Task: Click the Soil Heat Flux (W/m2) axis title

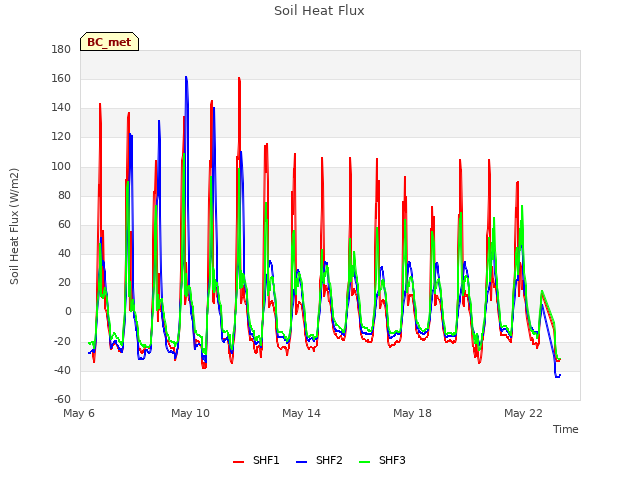Action: click(15, 226)
